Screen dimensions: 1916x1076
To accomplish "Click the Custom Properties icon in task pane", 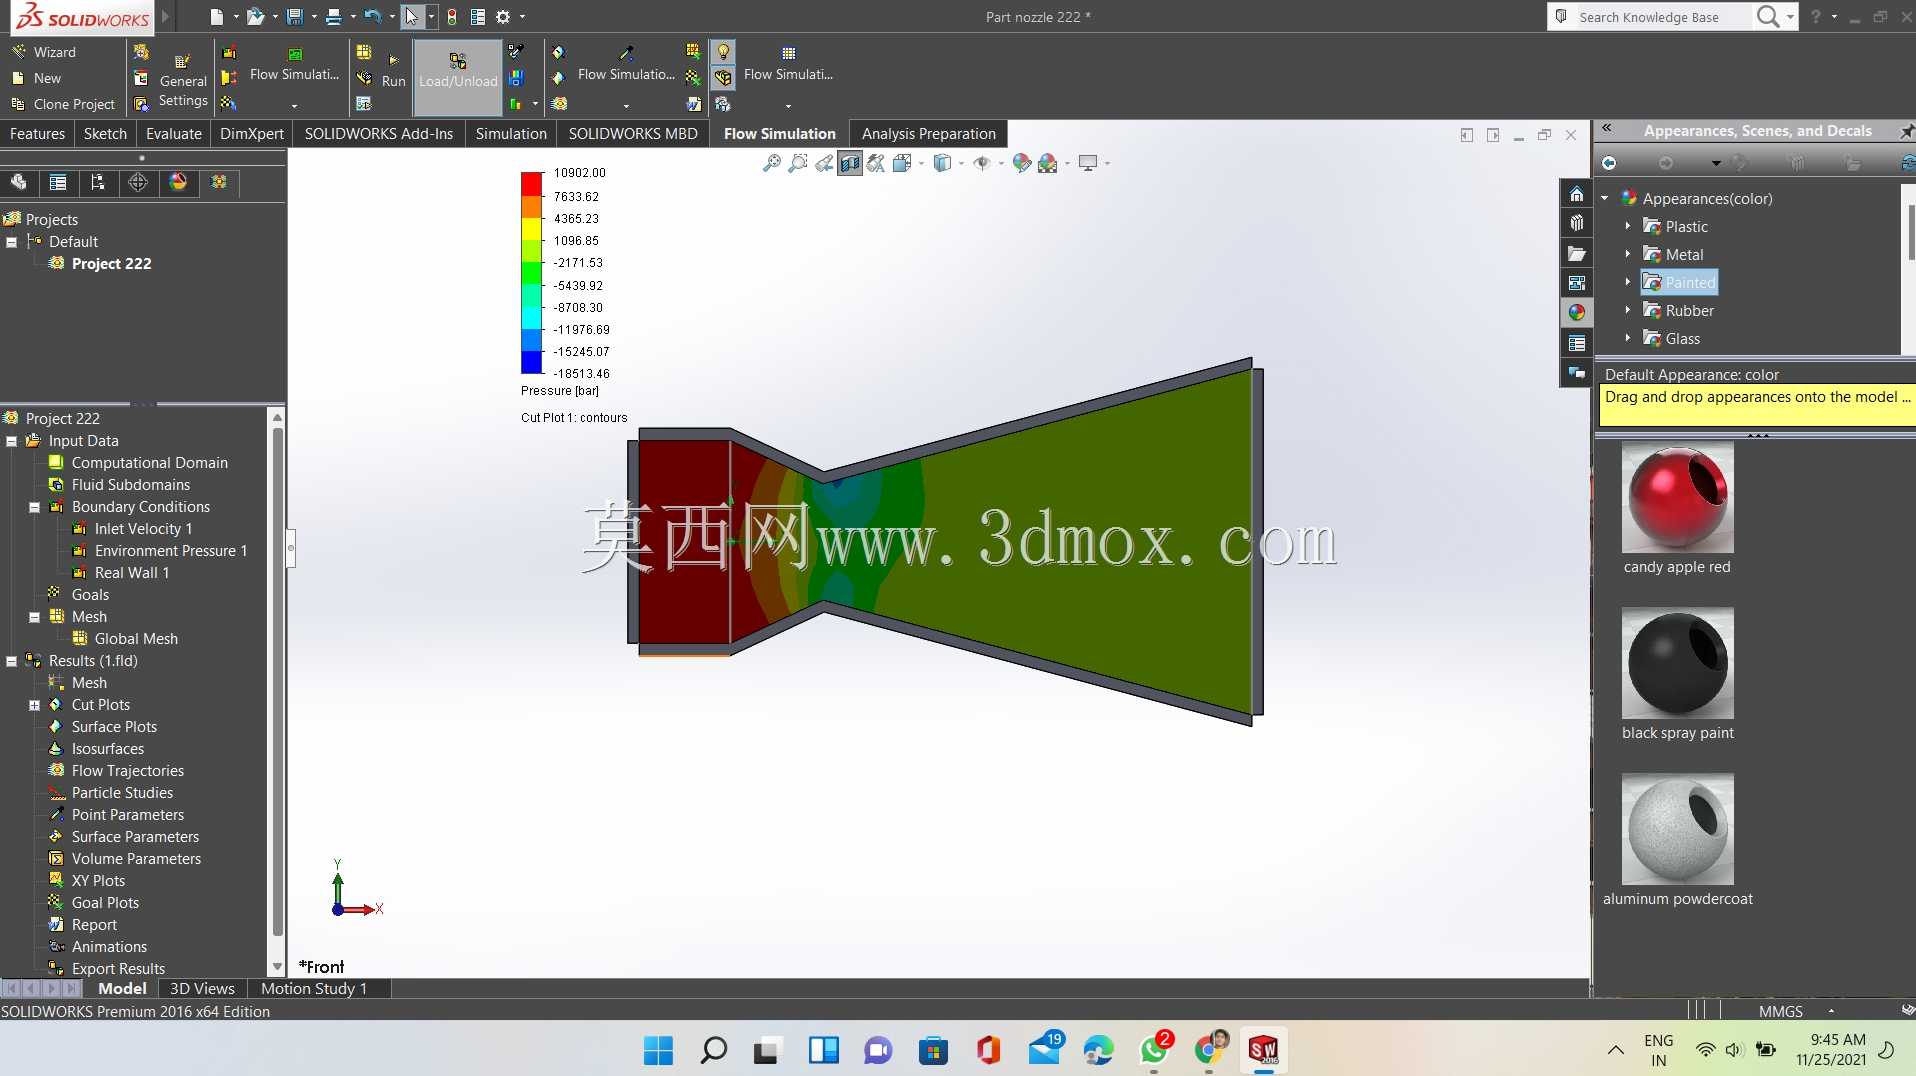I will pyautogui.click(x=1576, y=343).
